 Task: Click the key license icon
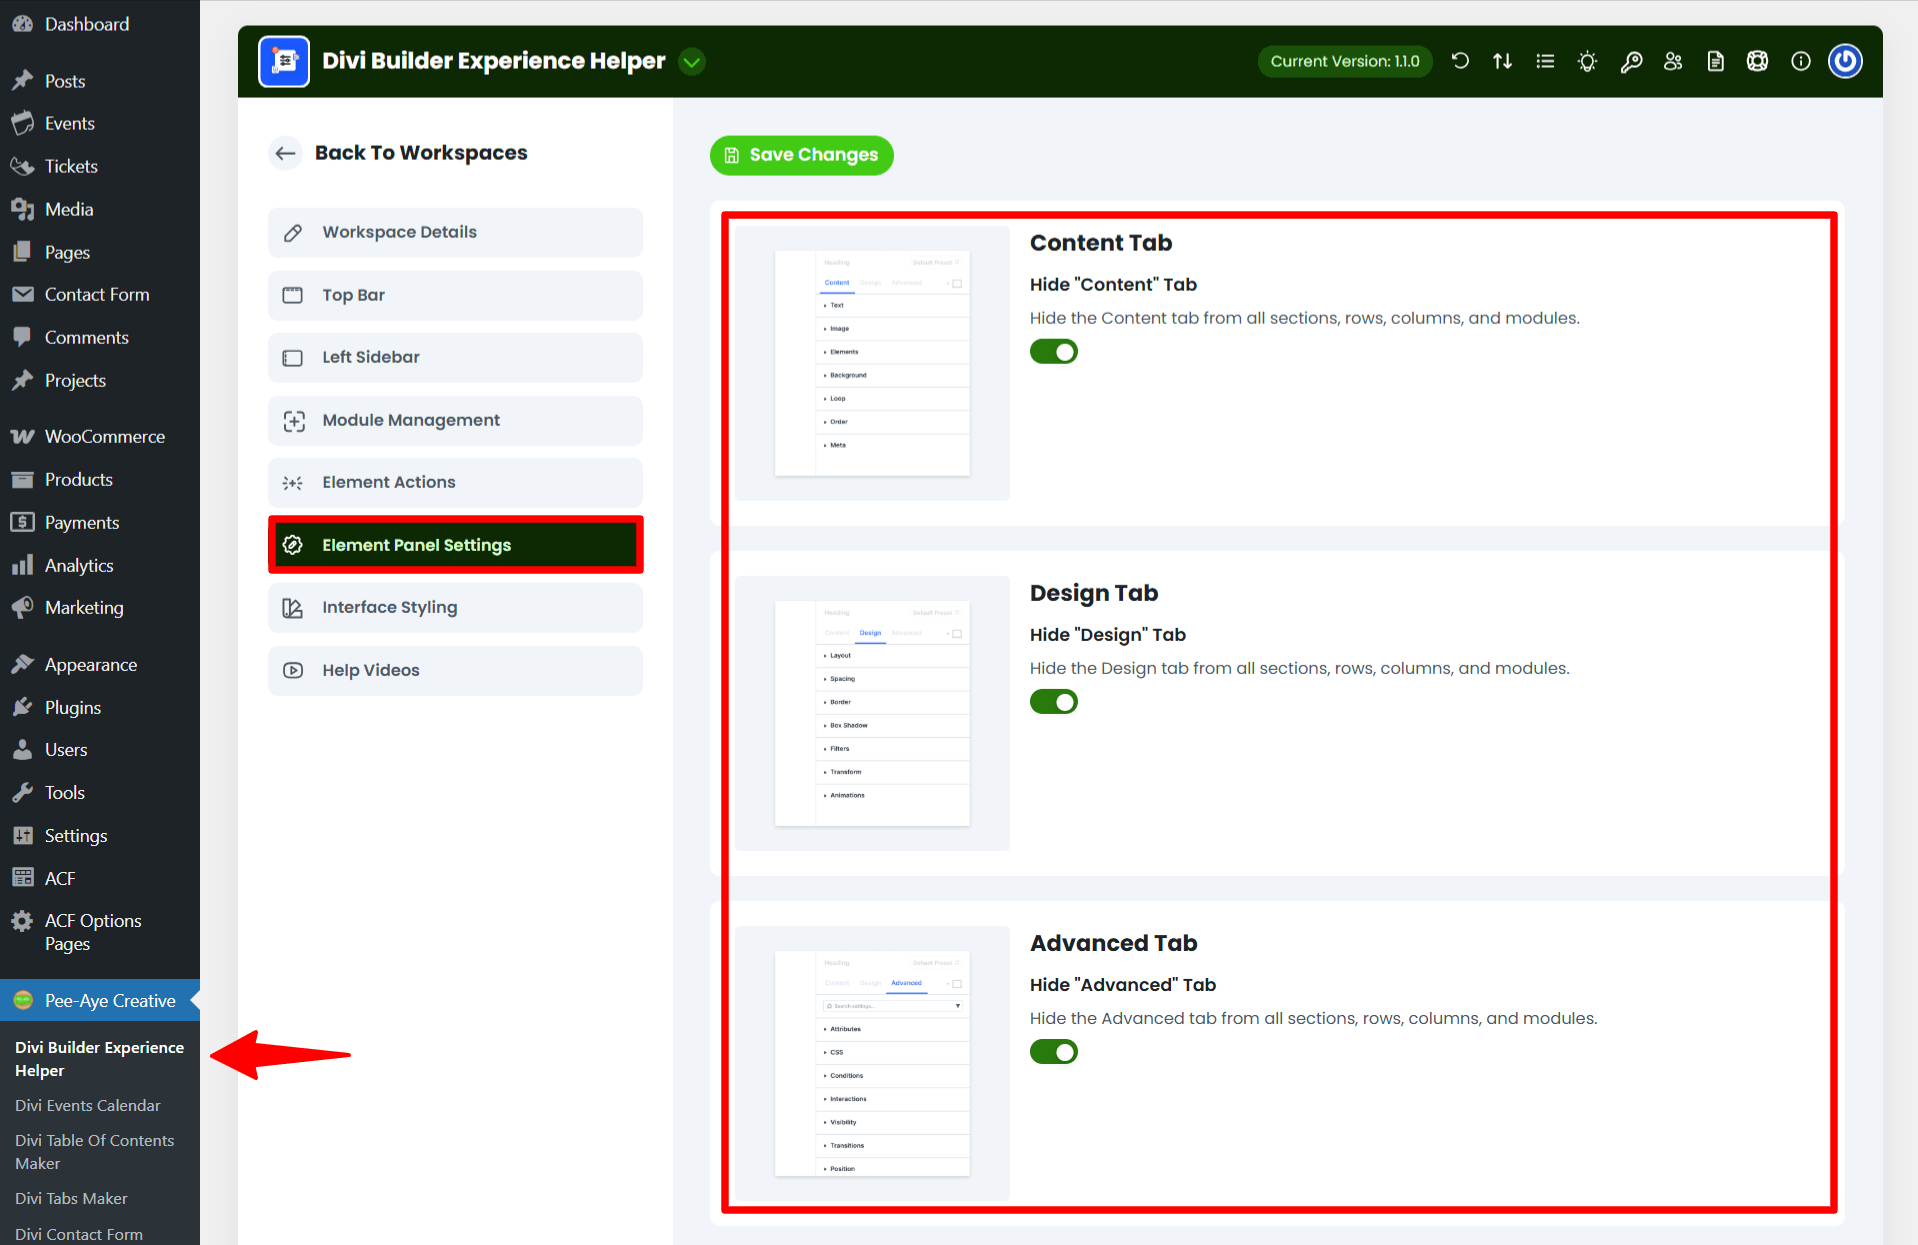point(1630,62)
